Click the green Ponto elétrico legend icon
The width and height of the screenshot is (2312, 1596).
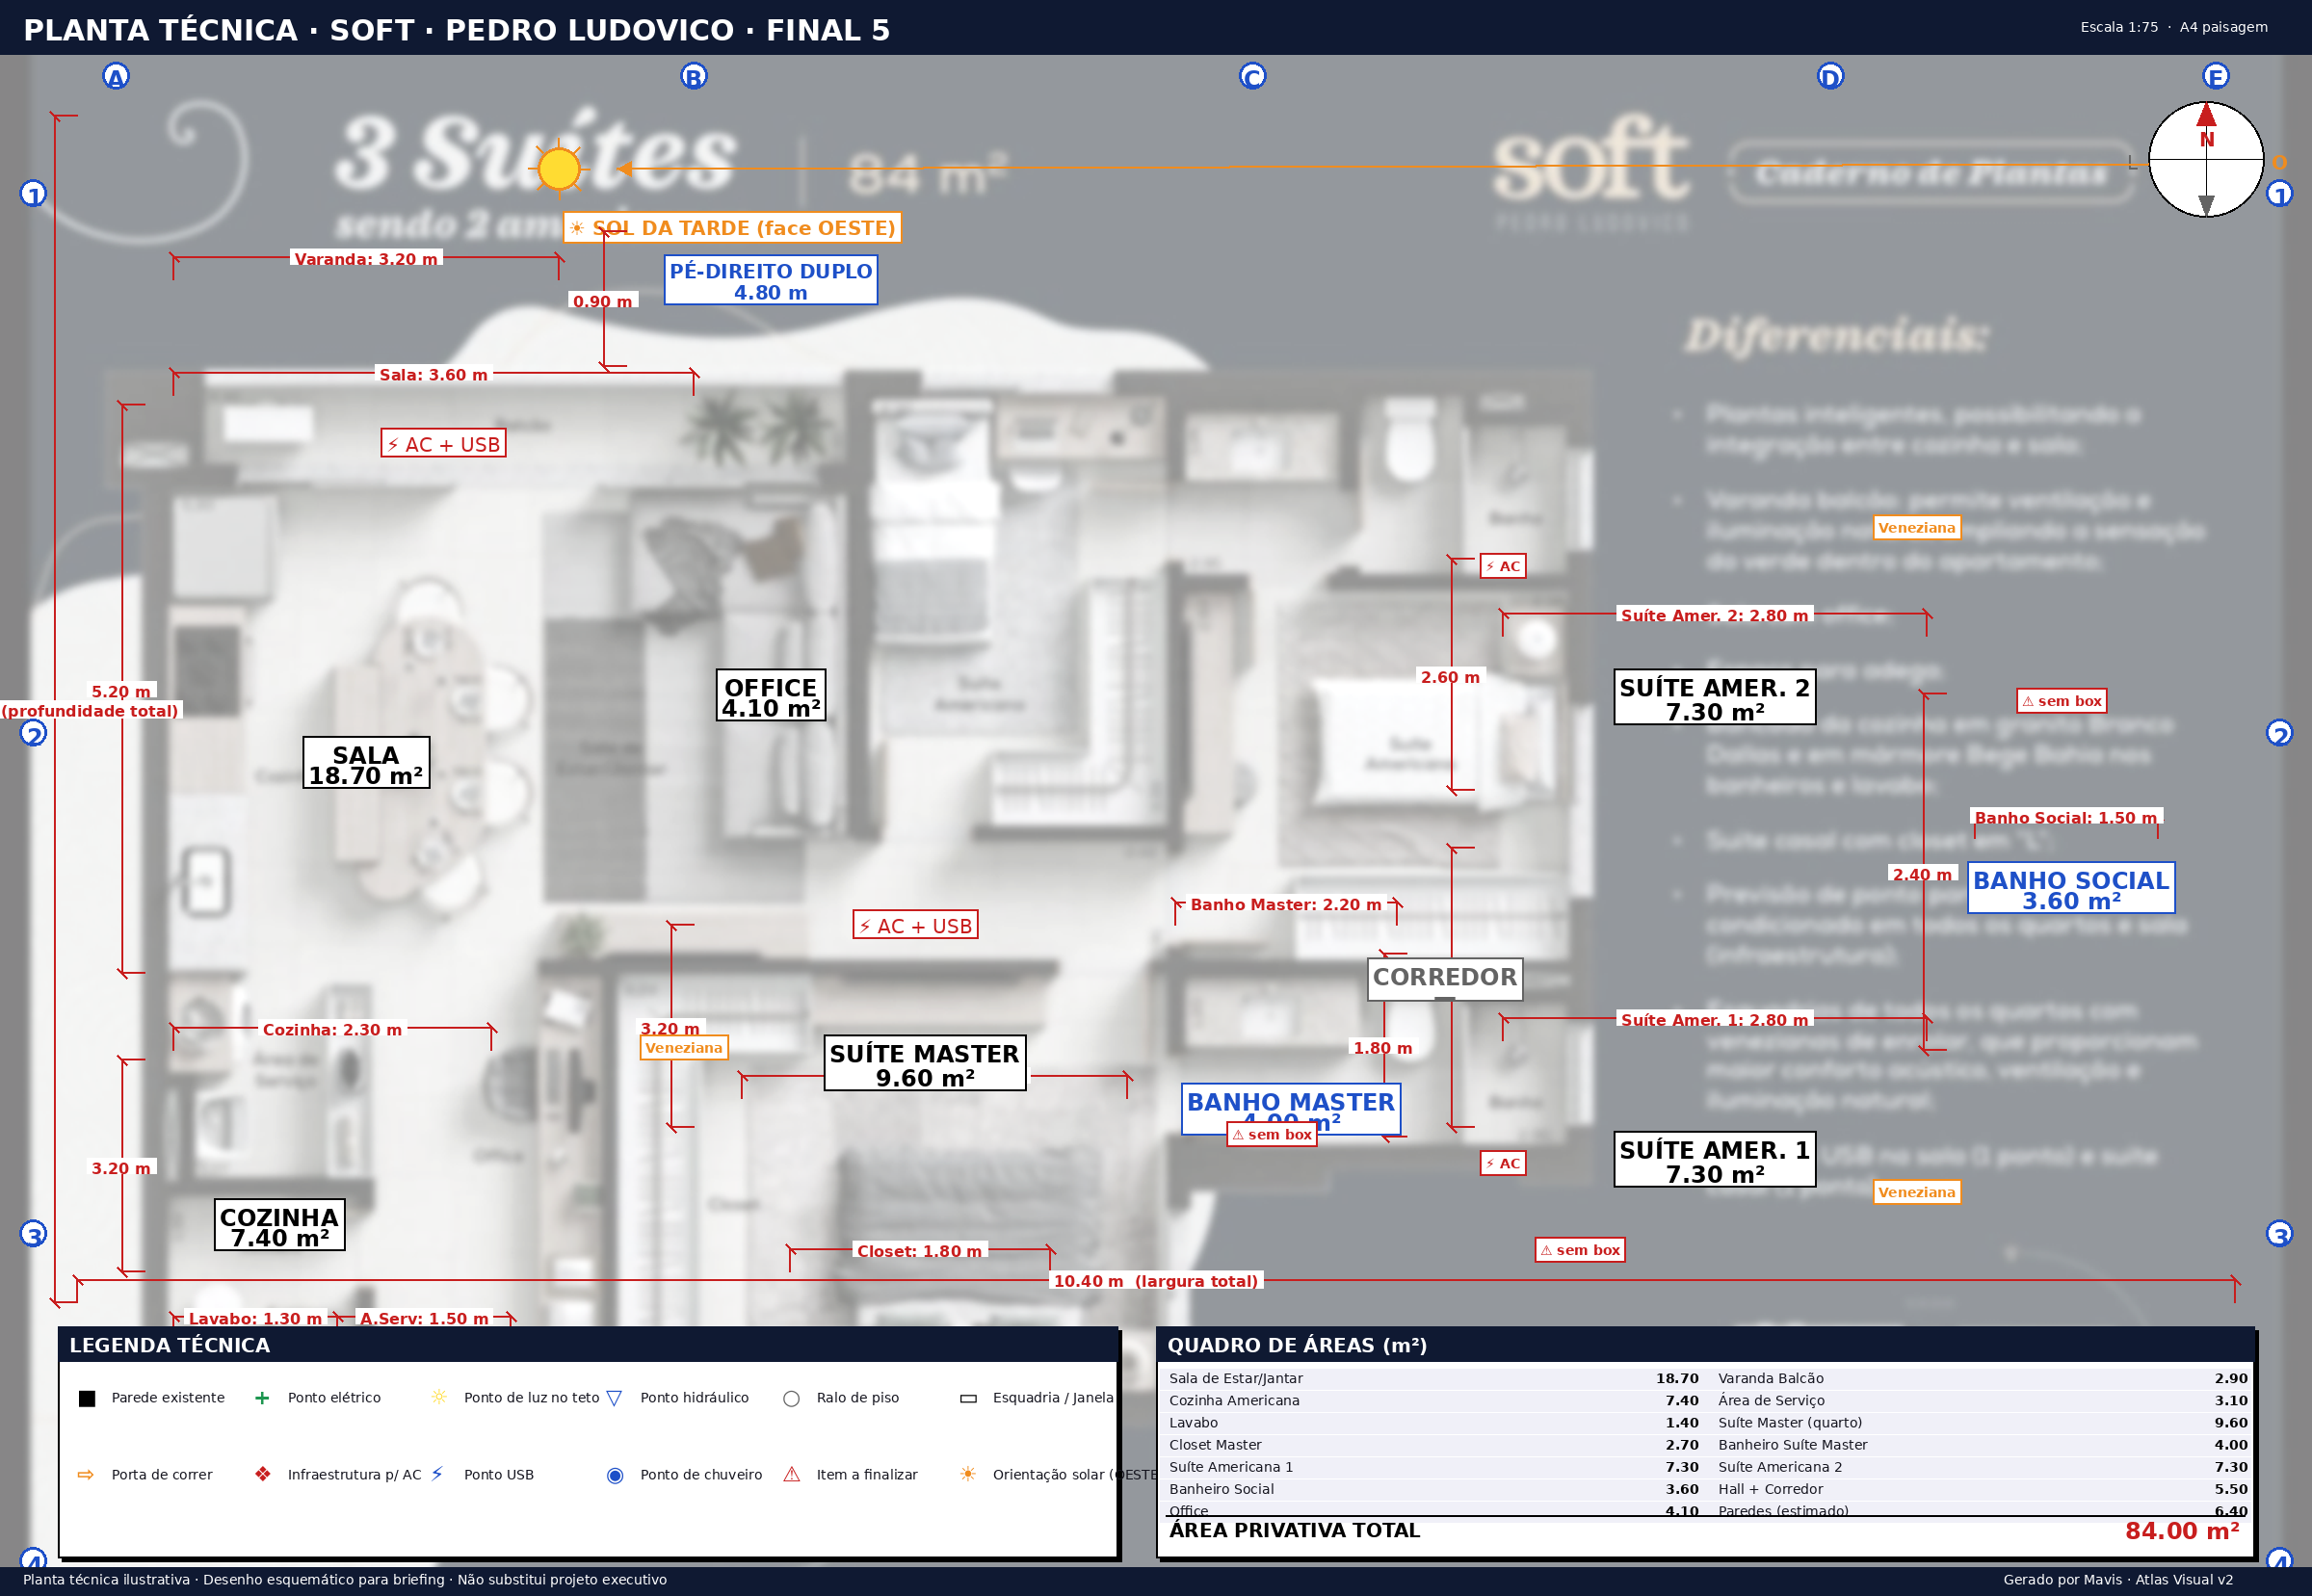point(262,1397)
